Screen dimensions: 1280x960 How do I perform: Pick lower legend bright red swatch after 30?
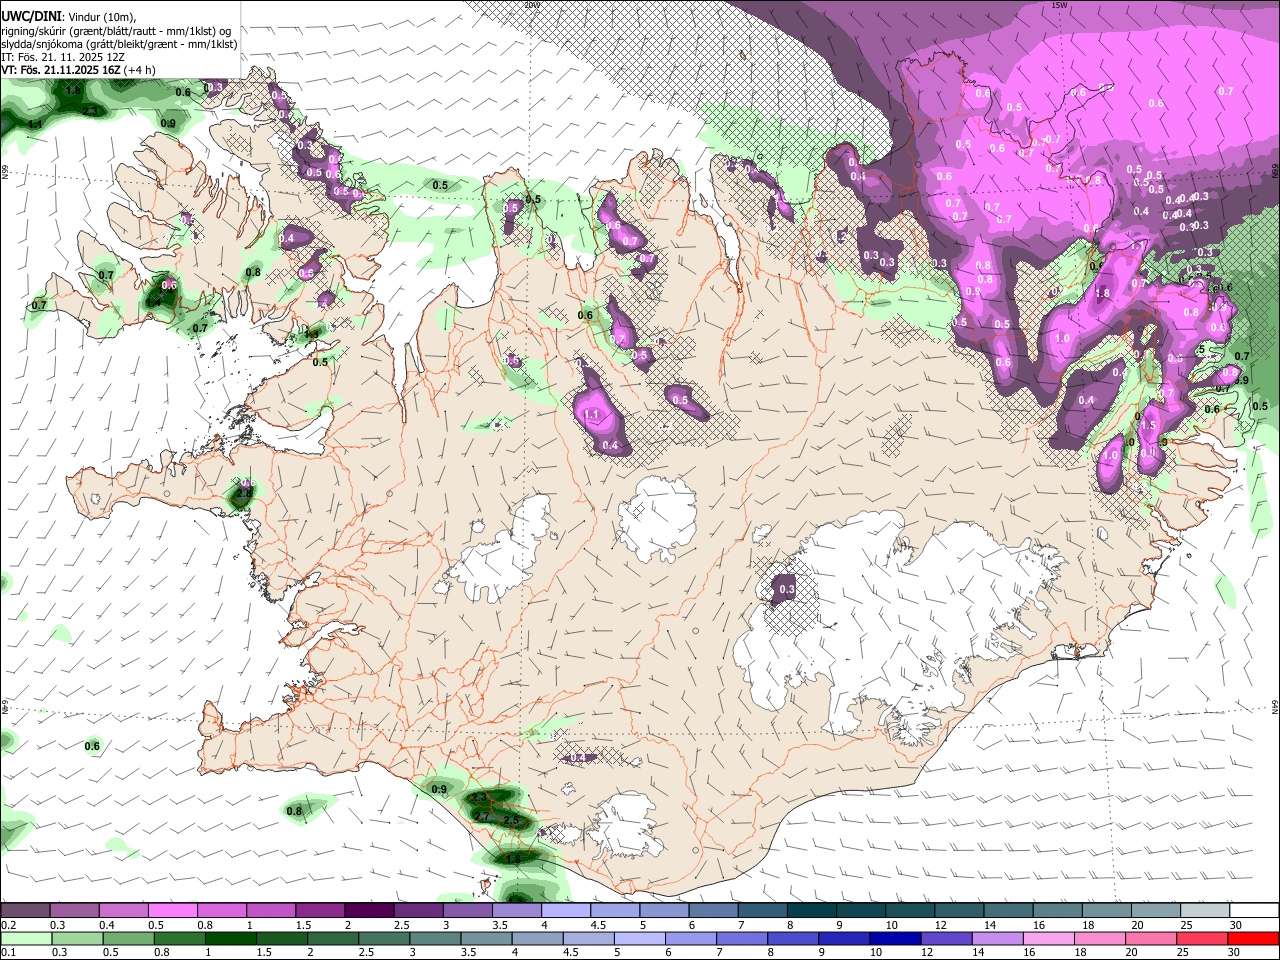pos(1255,938)
